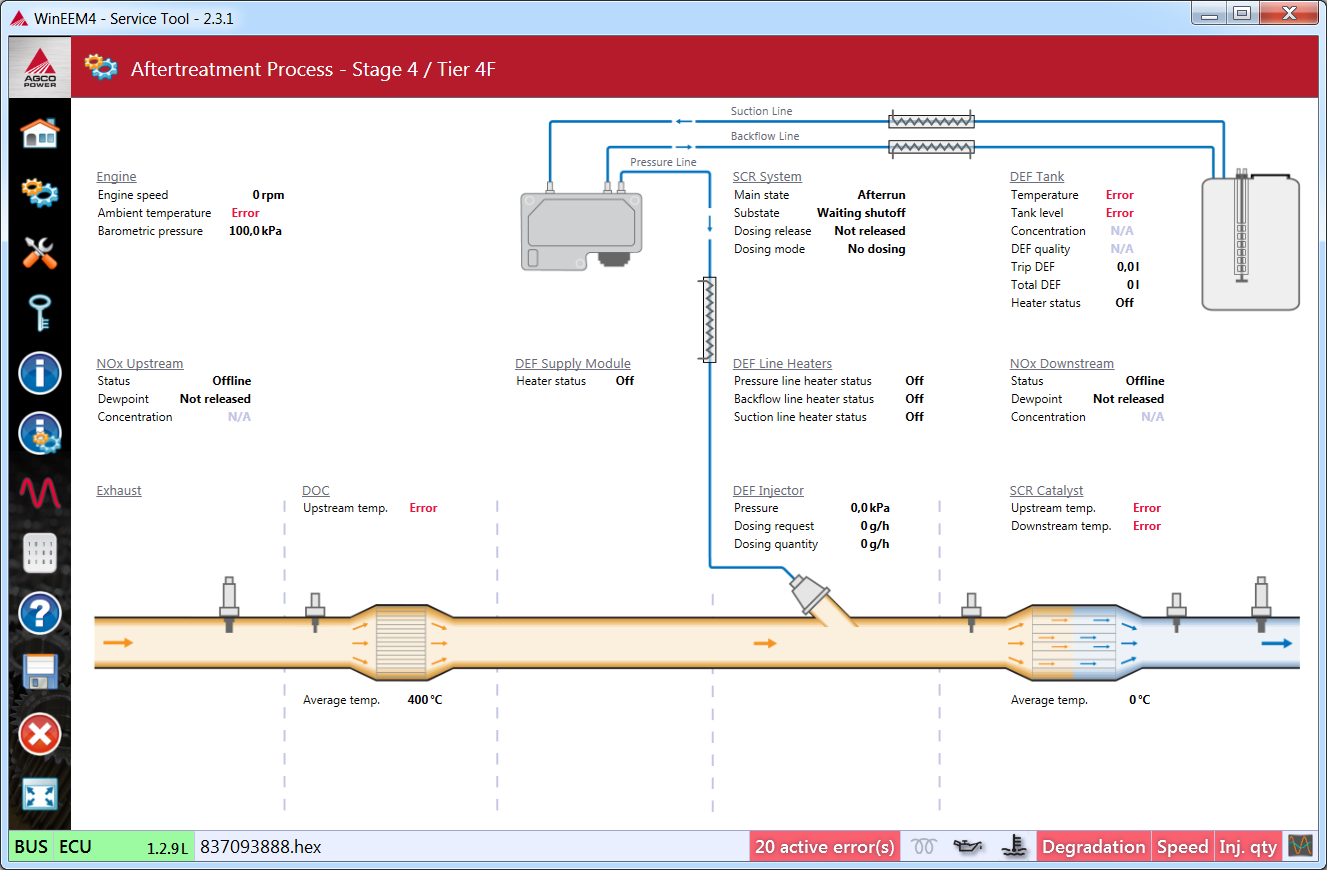
Task: Click the NOx Upstream heading link
Action: (140, 364)
